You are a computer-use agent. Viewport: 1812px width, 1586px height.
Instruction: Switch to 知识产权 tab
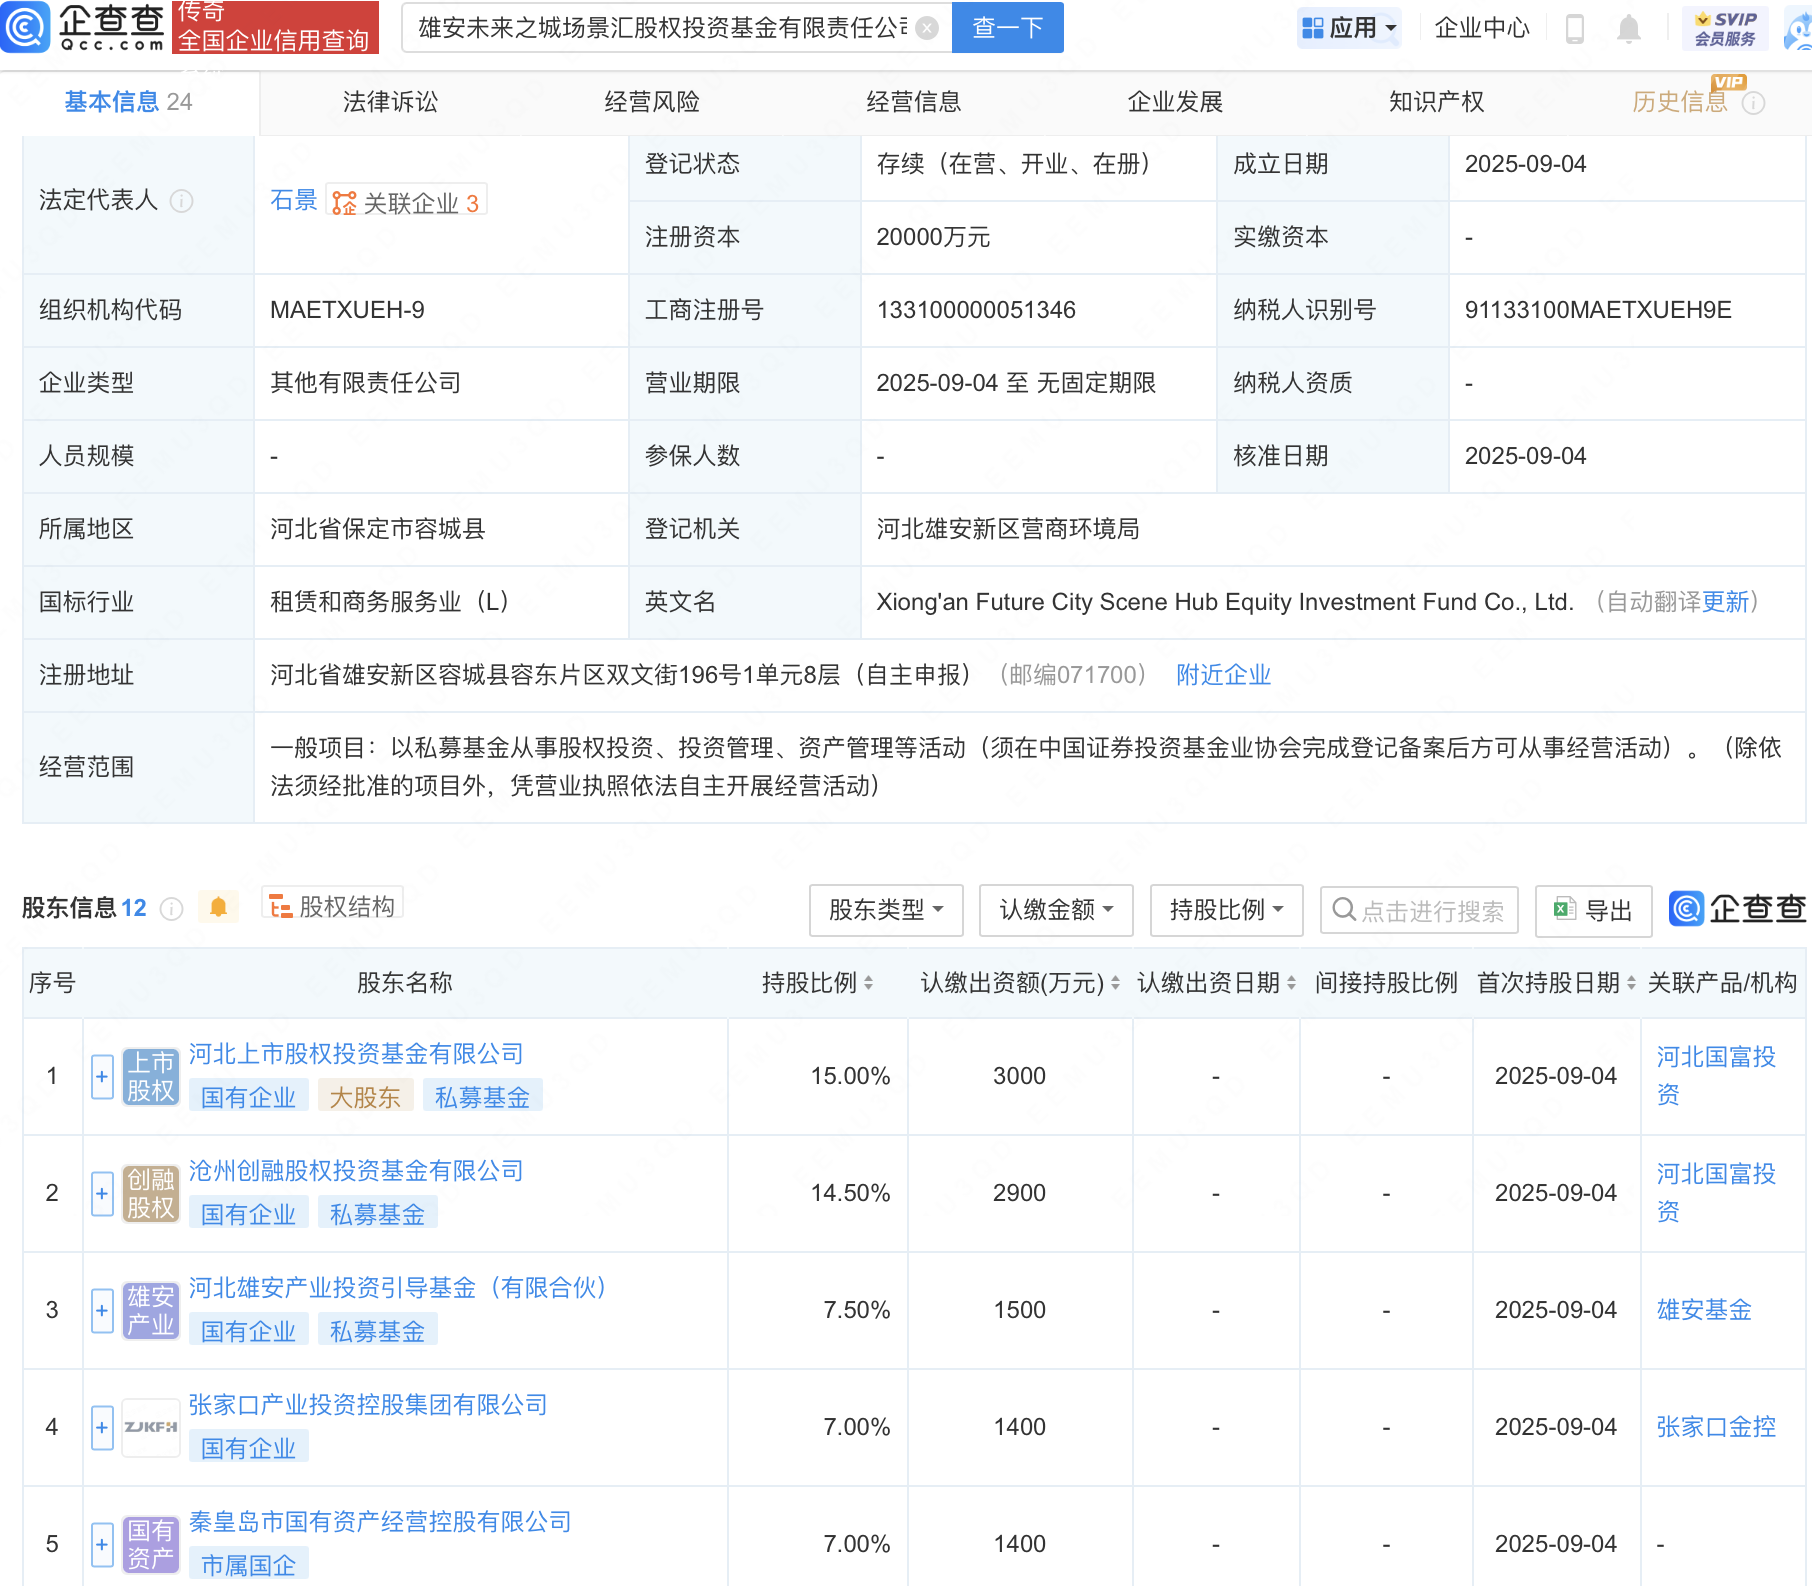pos(1437,102)
